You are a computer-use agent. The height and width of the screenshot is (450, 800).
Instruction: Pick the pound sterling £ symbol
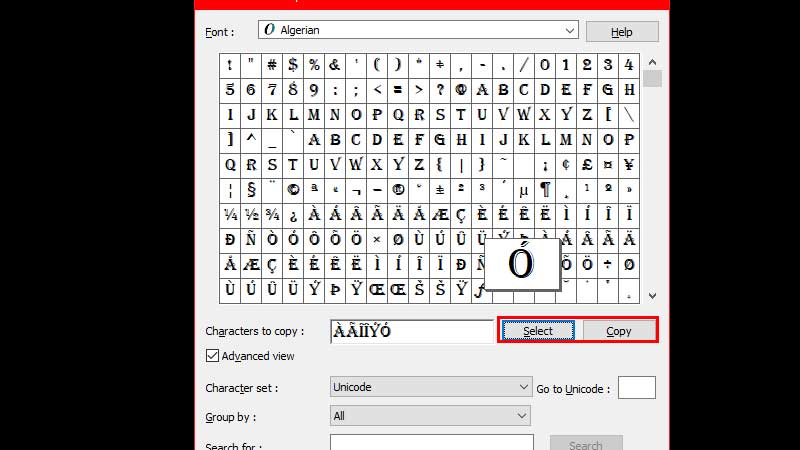(587, 165)
